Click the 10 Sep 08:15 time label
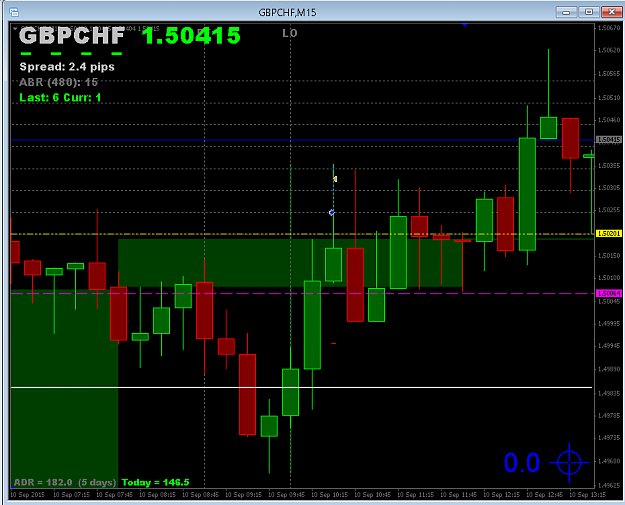This screenshot has width=625, height=505. pos(157,495)
